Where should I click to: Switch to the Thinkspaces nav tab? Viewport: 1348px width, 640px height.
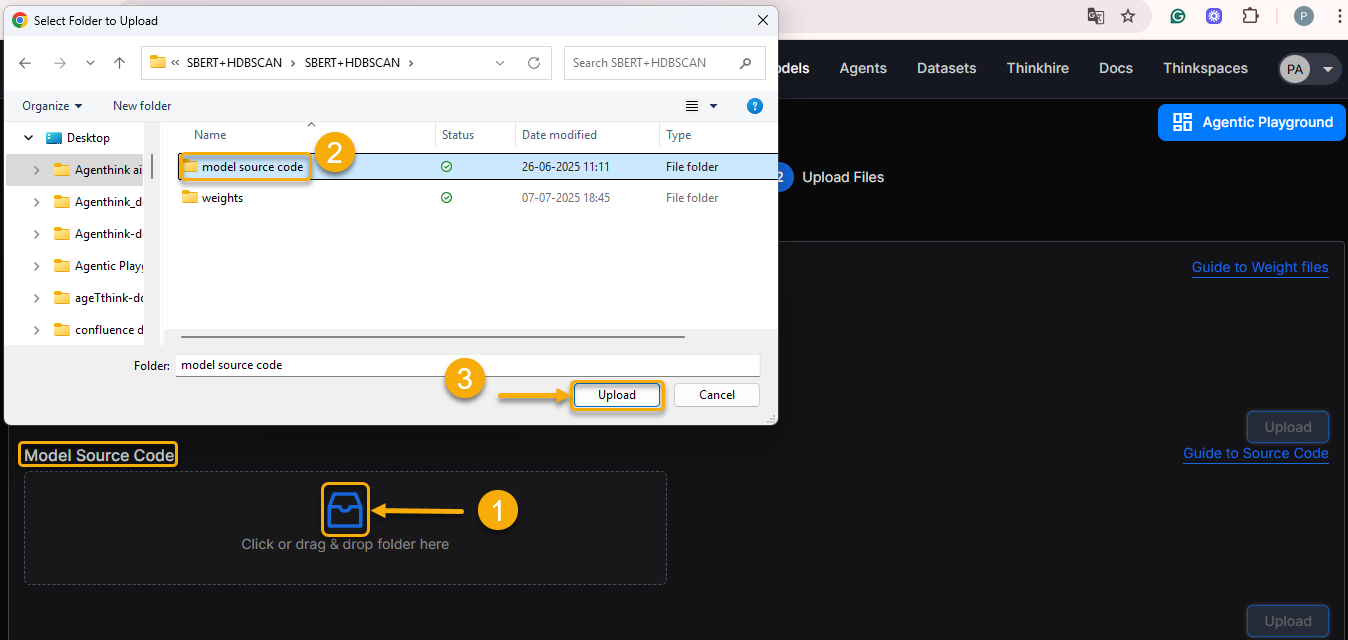(1205, 68)
